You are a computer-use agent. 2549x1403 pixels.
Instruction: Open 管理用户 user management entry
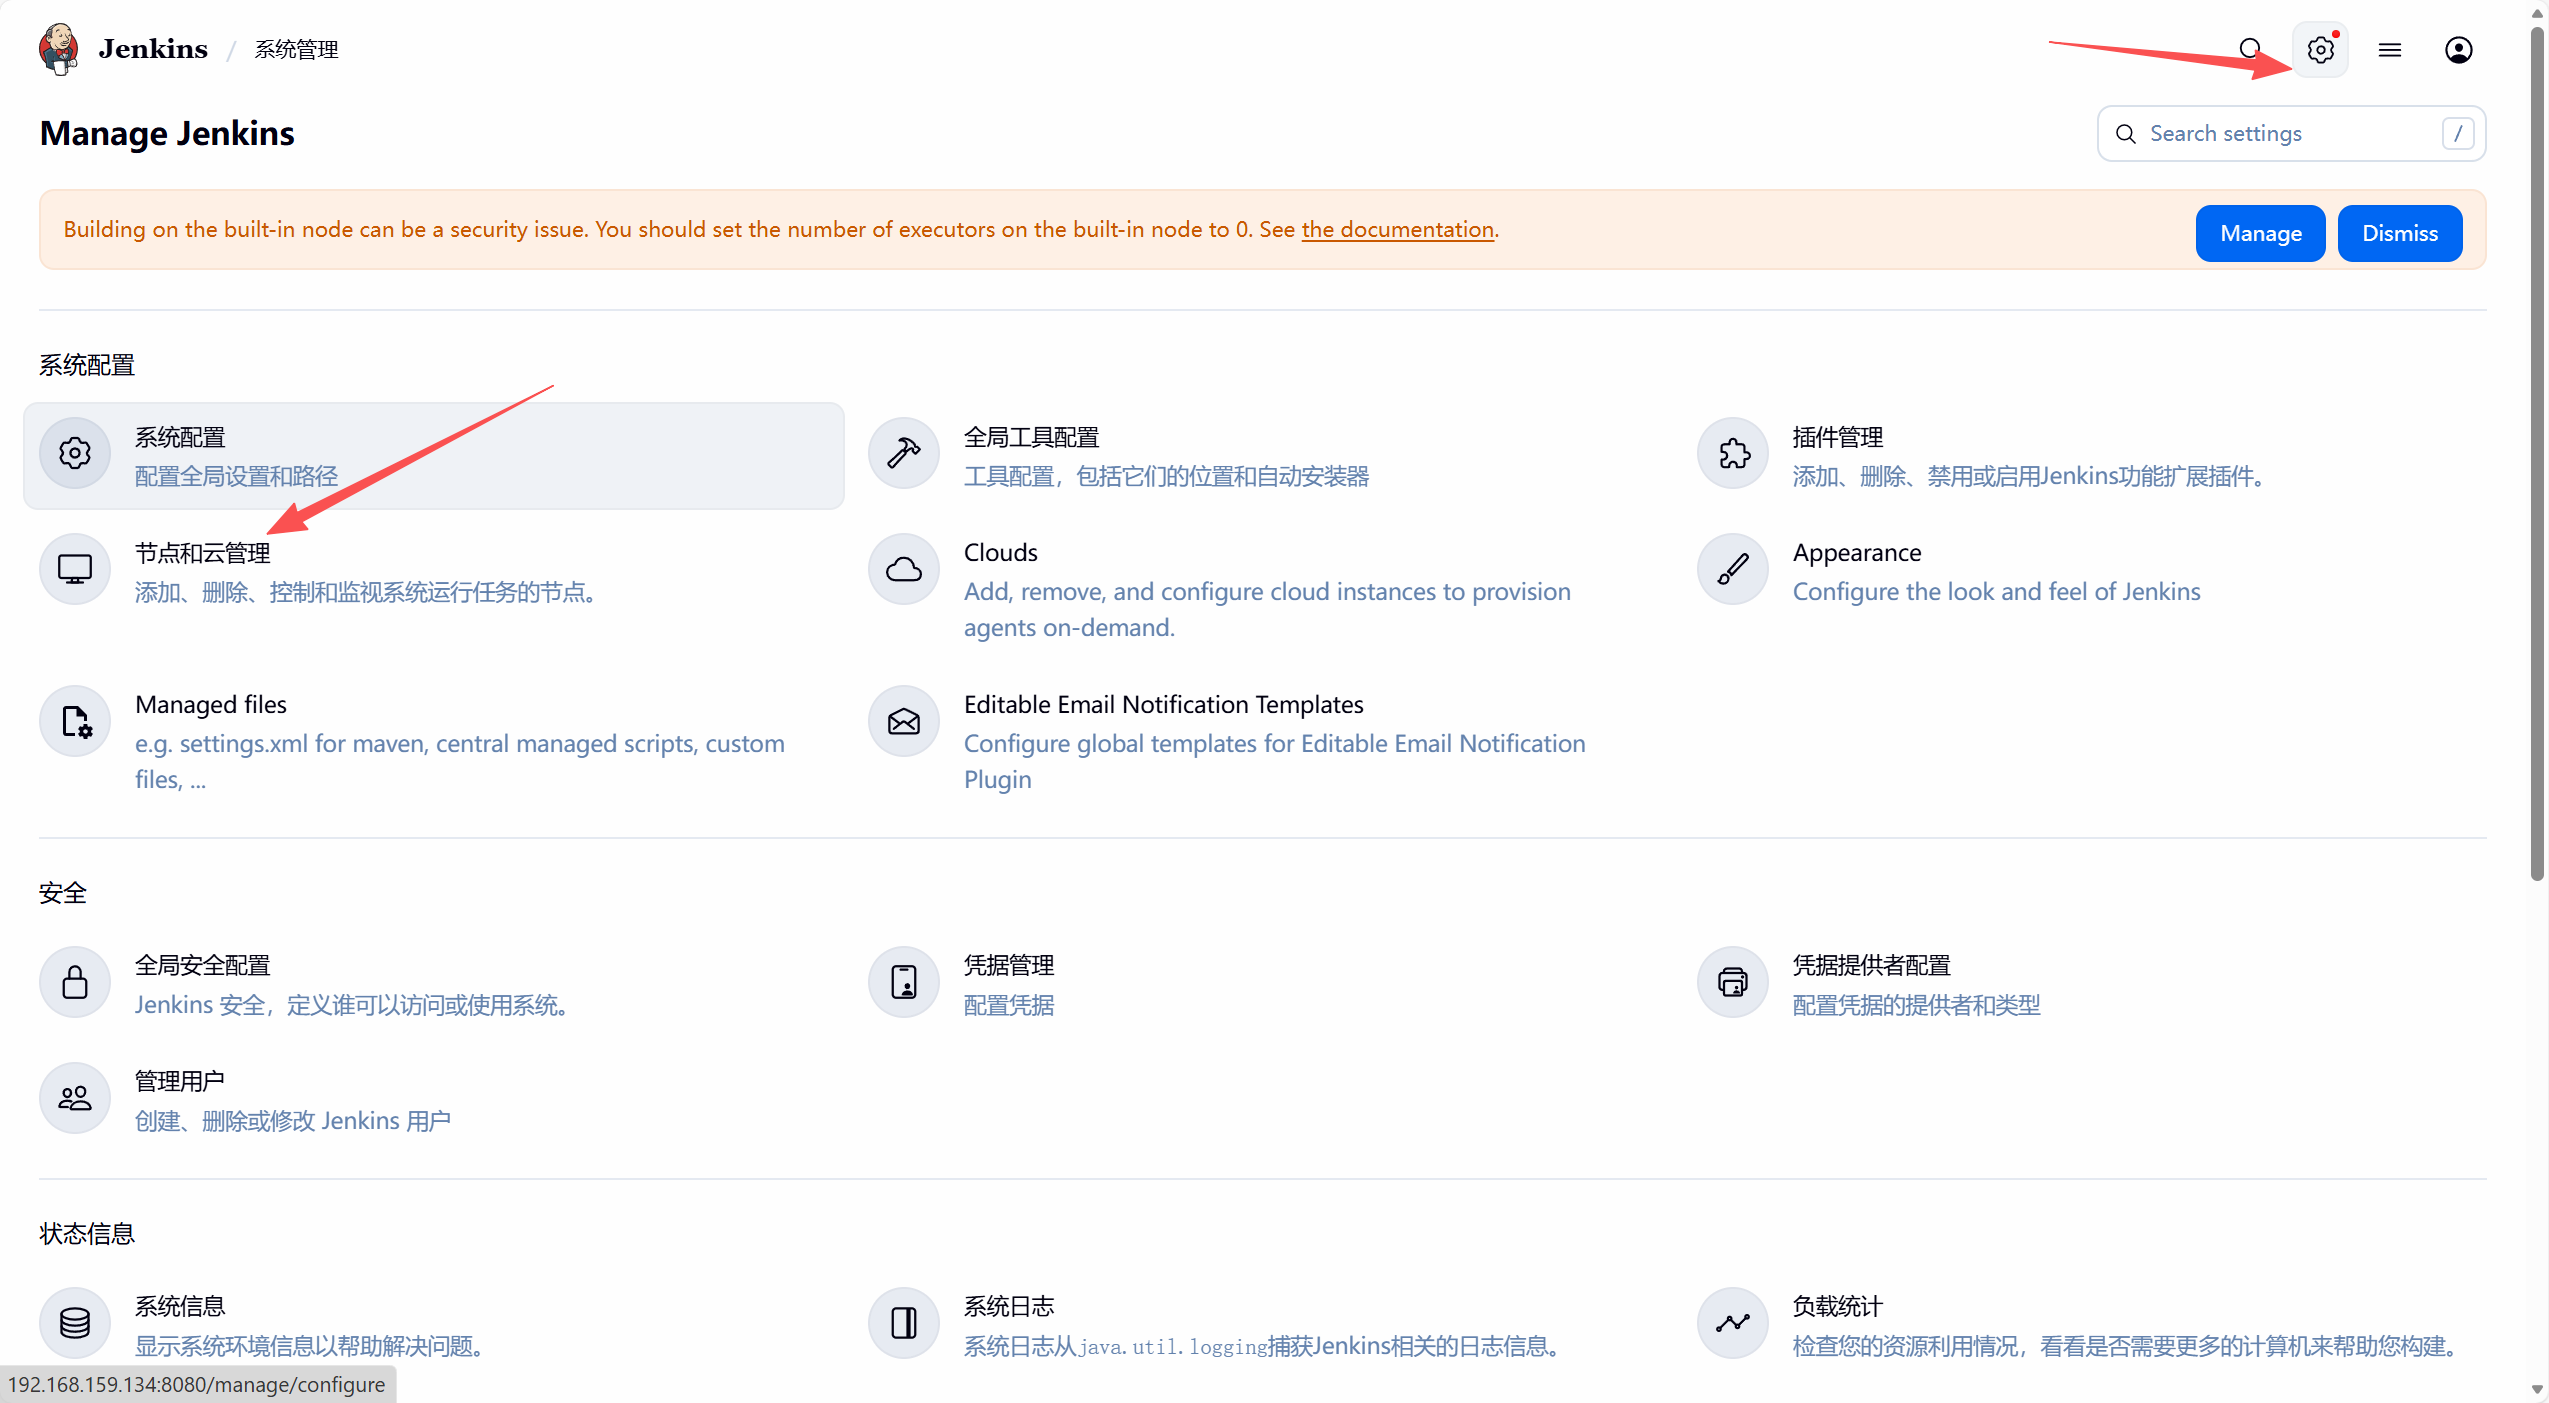pyautogui.click(x=180, y=1081)
